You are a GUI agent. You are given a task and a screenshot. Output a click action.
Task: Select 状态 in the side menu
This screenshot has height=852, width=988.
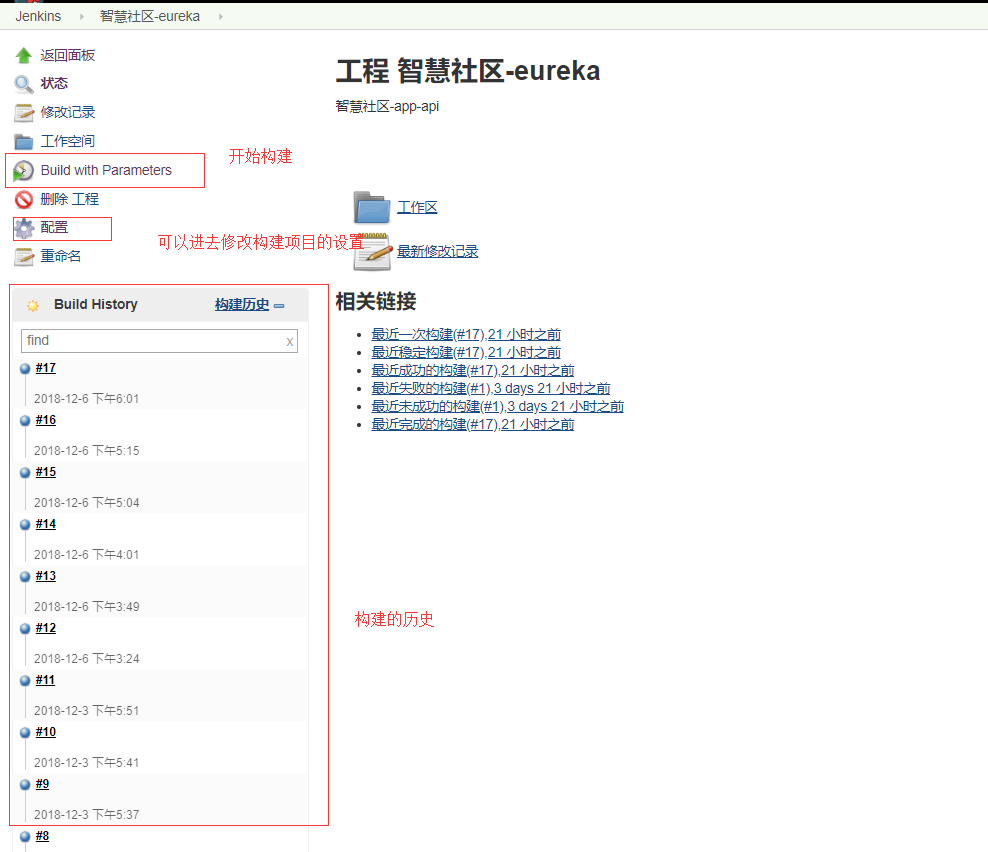(x=54, y=83)
